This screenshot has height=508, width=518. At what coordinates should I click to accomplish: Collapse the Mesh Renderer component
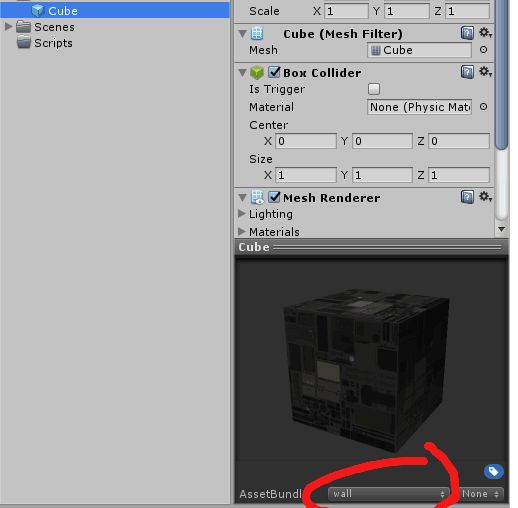coord(242,198)
